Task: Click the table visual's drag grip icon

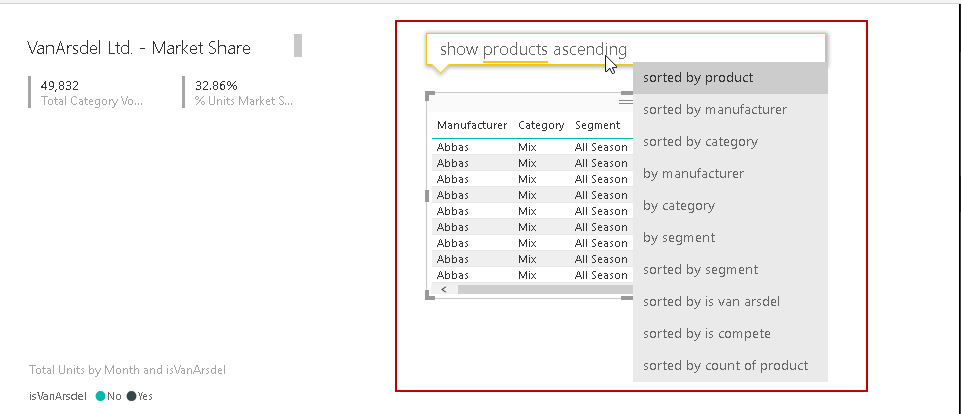Action: (625, 101)
